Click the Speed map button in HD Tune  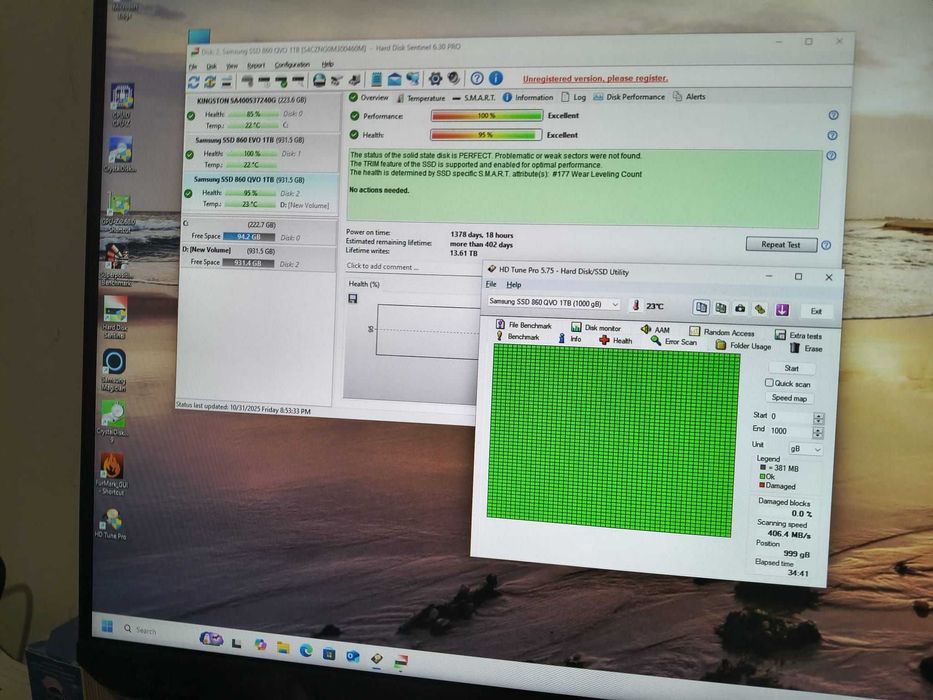coord(789,398)
